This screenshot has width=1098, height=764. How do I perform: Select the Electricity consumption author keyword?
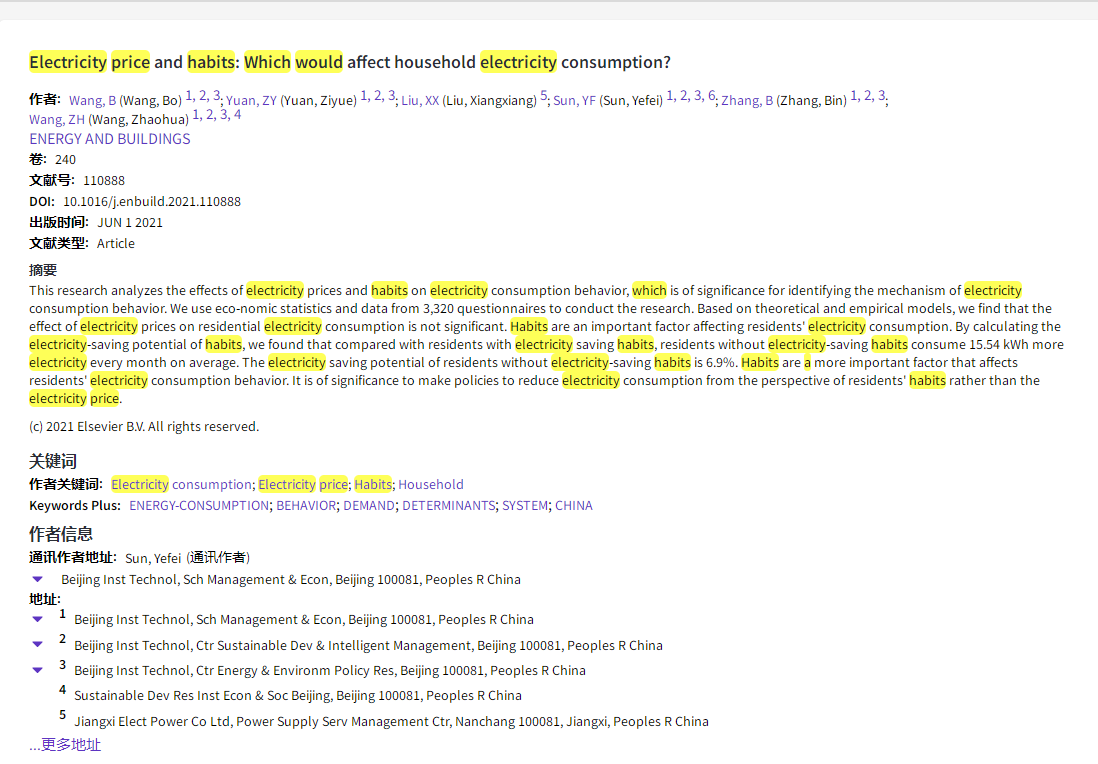[x=181, y=485]
